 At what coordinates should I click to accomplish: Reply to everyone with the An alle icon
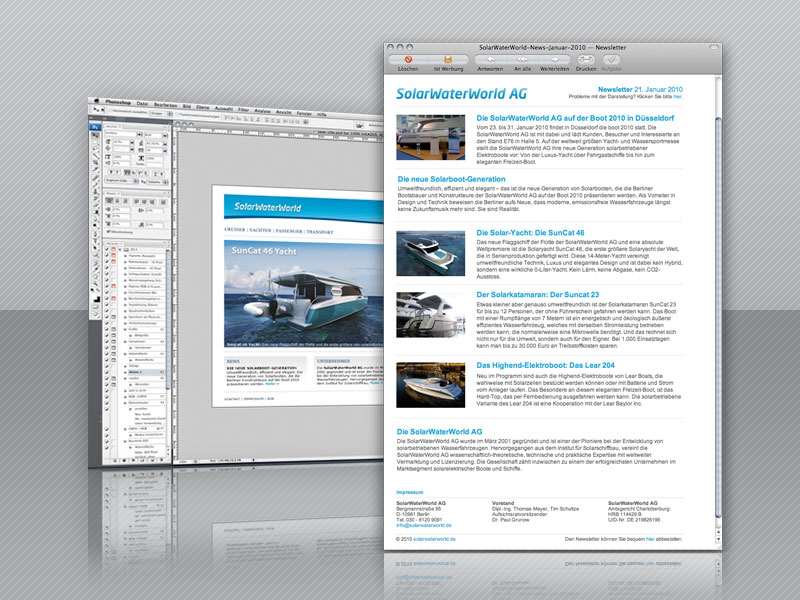point(522,60)
